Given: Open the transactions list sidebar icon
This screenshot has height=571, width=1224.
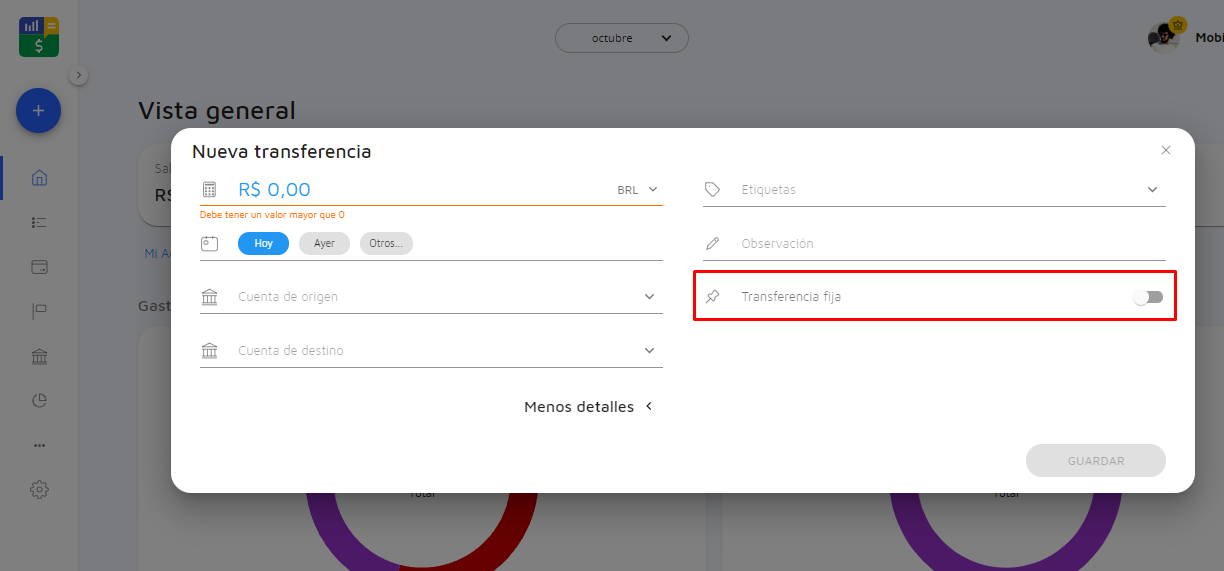Looking at the screenshot, I should pyautogui.click(x=40, y=222).
